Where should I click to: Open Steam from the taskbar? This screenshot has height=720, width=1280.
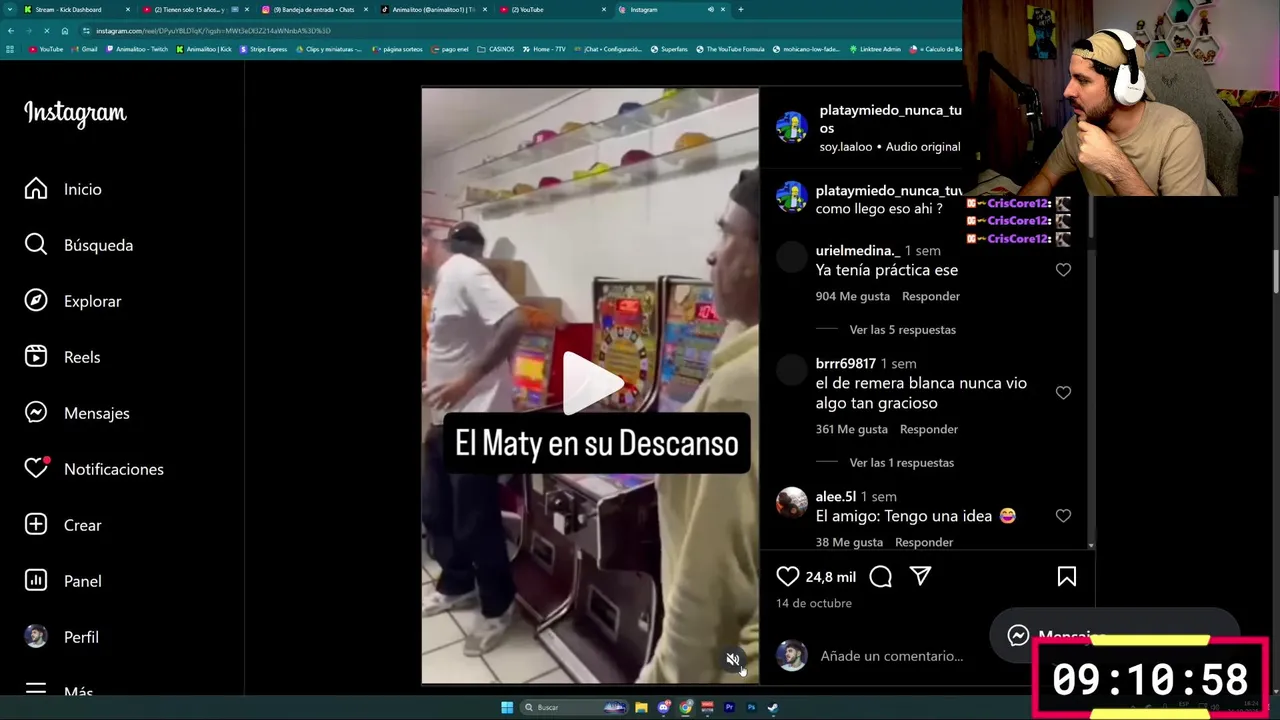(772, 707)
